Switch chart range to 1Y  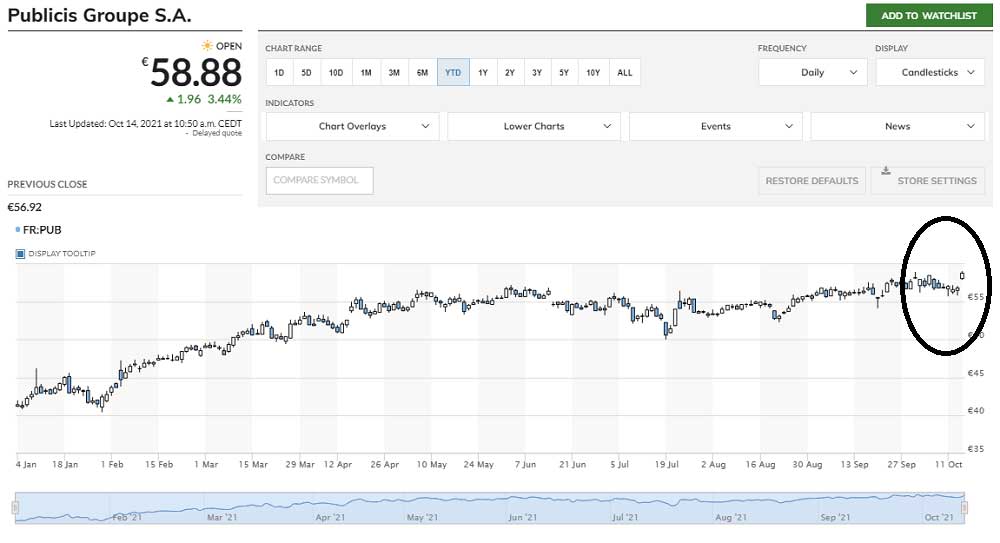[x=483, y=73]
